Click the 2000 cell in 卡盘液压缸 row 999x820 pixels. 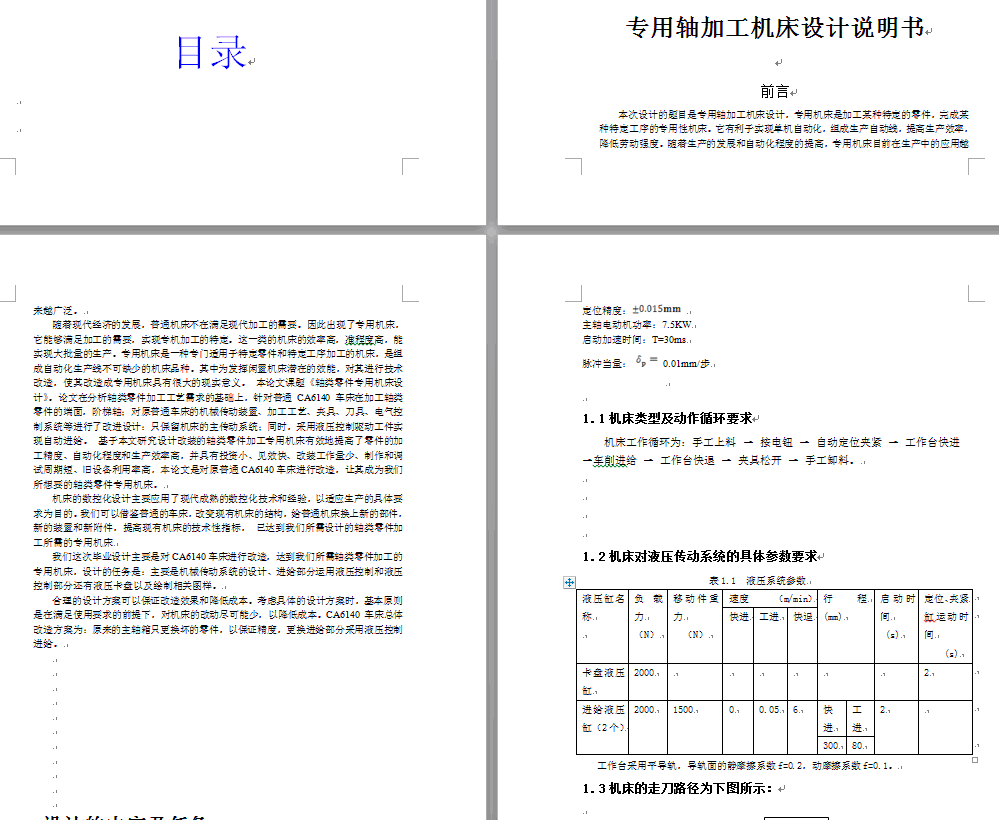(x=648, y=681)
